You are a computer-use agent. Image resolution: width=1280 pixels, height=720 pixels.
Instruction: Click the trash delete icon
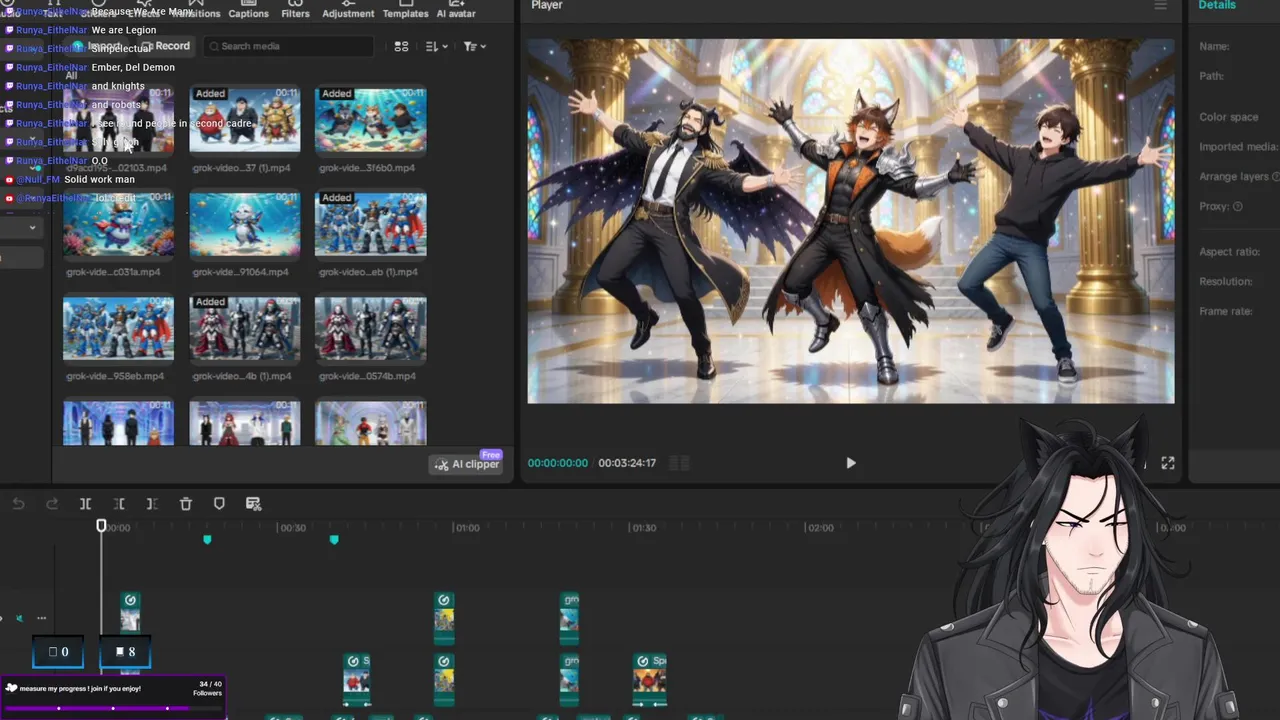tap(186, 504)
